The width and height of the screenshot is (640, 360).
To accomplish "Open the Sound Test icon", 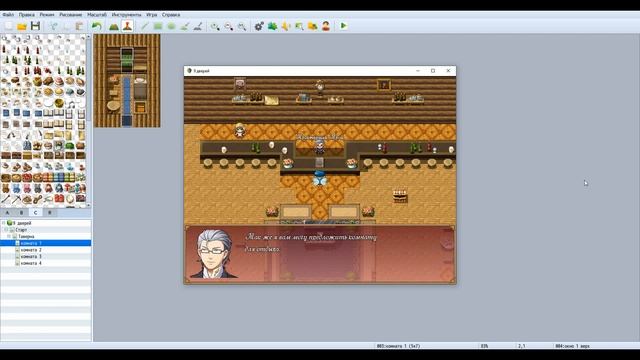I will click(x=286, y=26).
